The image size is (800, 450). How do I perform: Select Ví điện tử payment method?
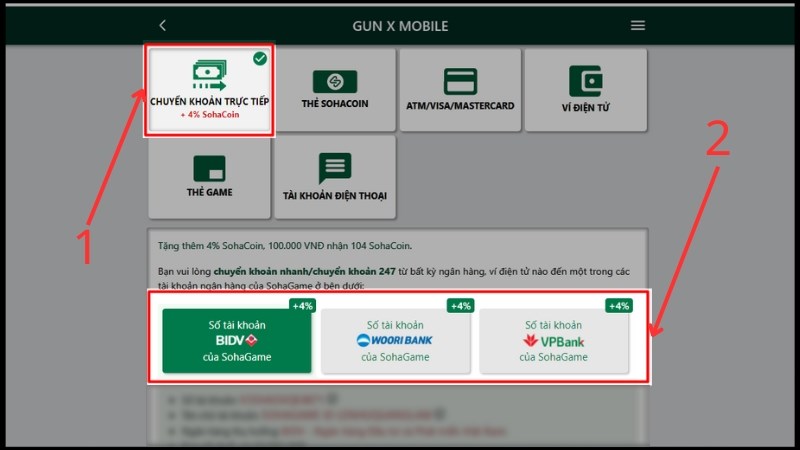pos(586,90)
